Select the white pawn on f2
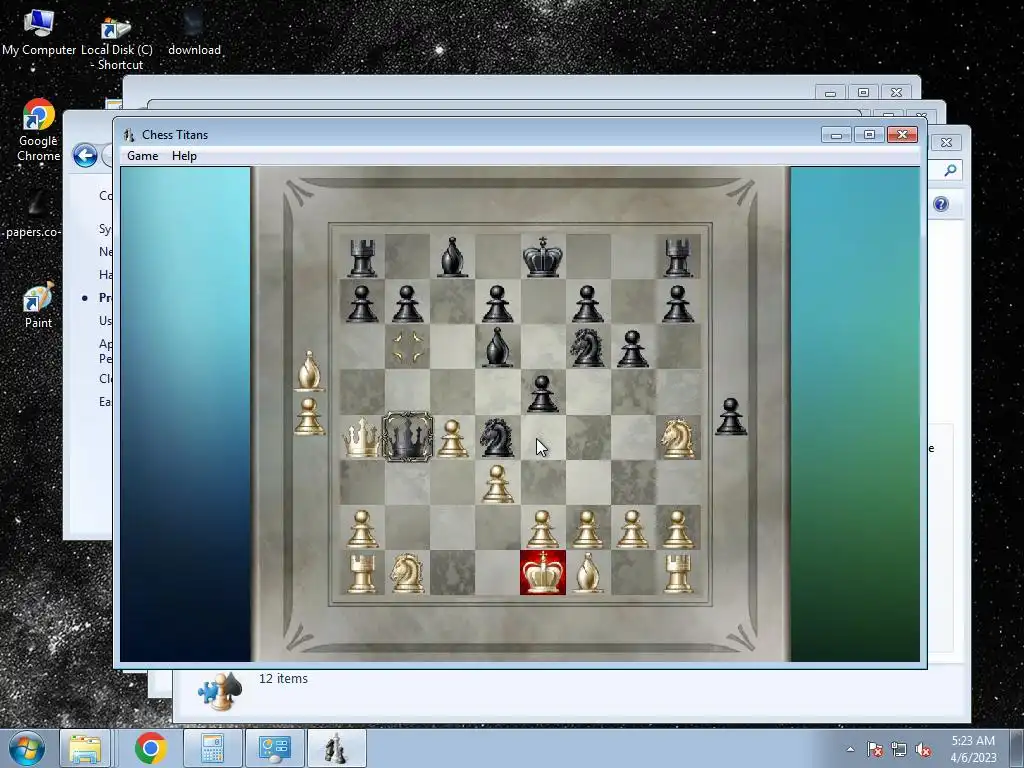This screenshot has width=1024, height=768. point(588,528)
